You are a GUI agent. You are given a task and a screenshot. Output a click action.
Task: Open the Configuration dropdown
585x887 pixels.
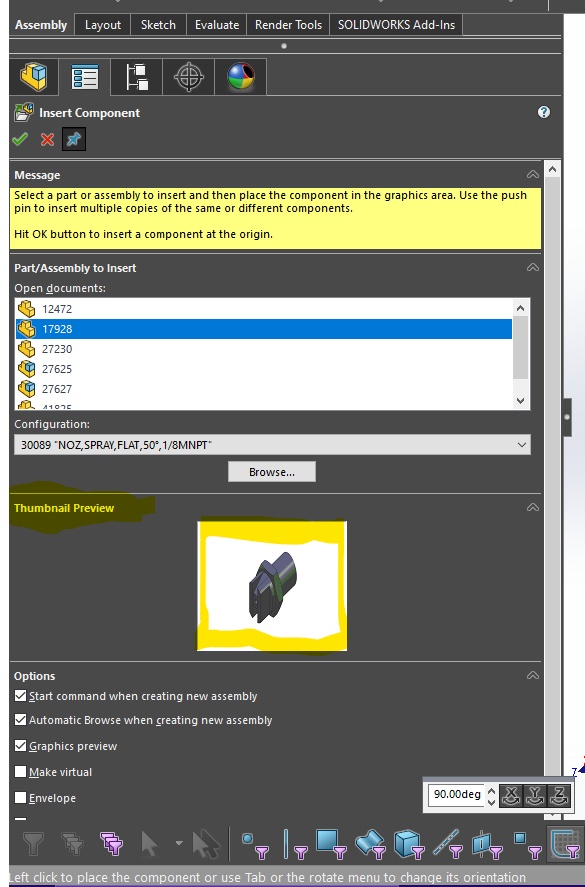point(272,445)
